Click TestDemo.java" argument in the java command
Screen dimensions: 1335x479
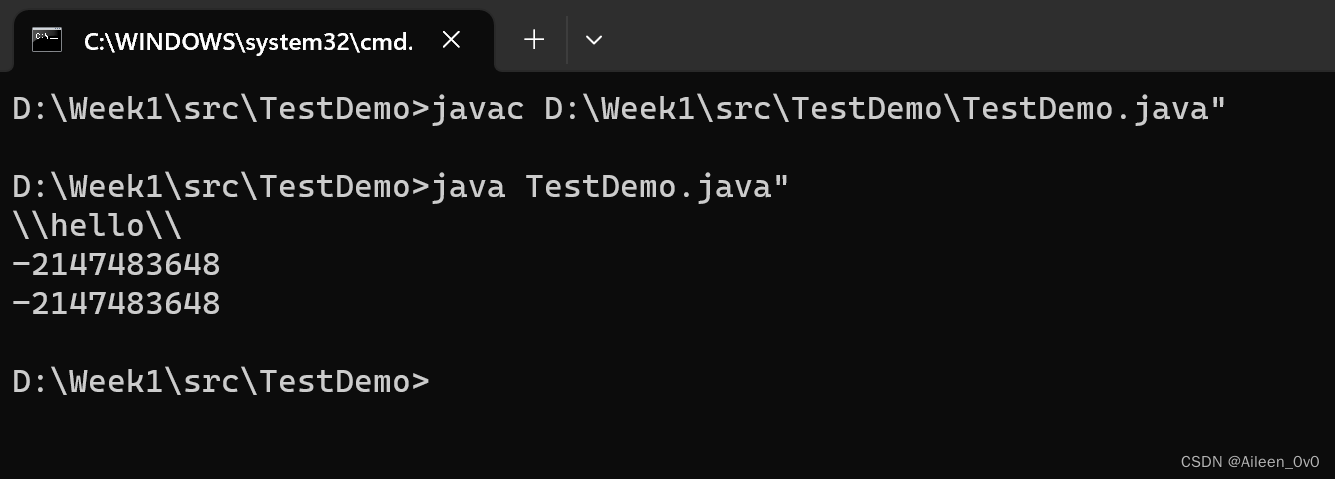tap(657, 187)
